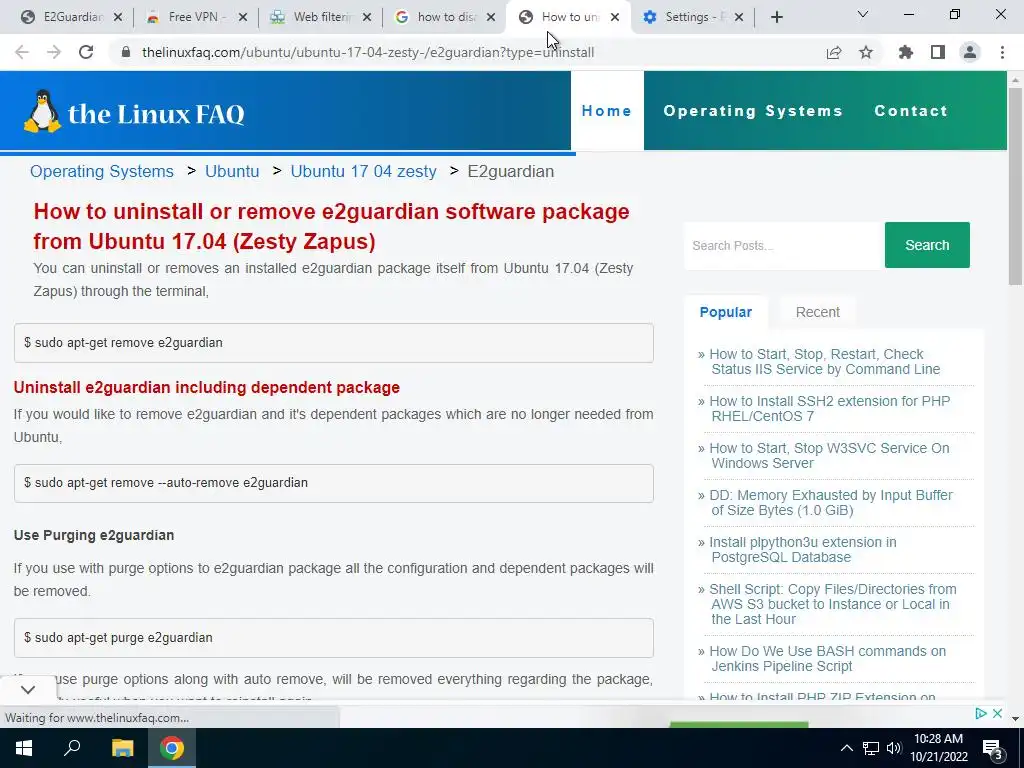Click the browser back arrow
1024x768 pixels.
[x=22, y=52]
